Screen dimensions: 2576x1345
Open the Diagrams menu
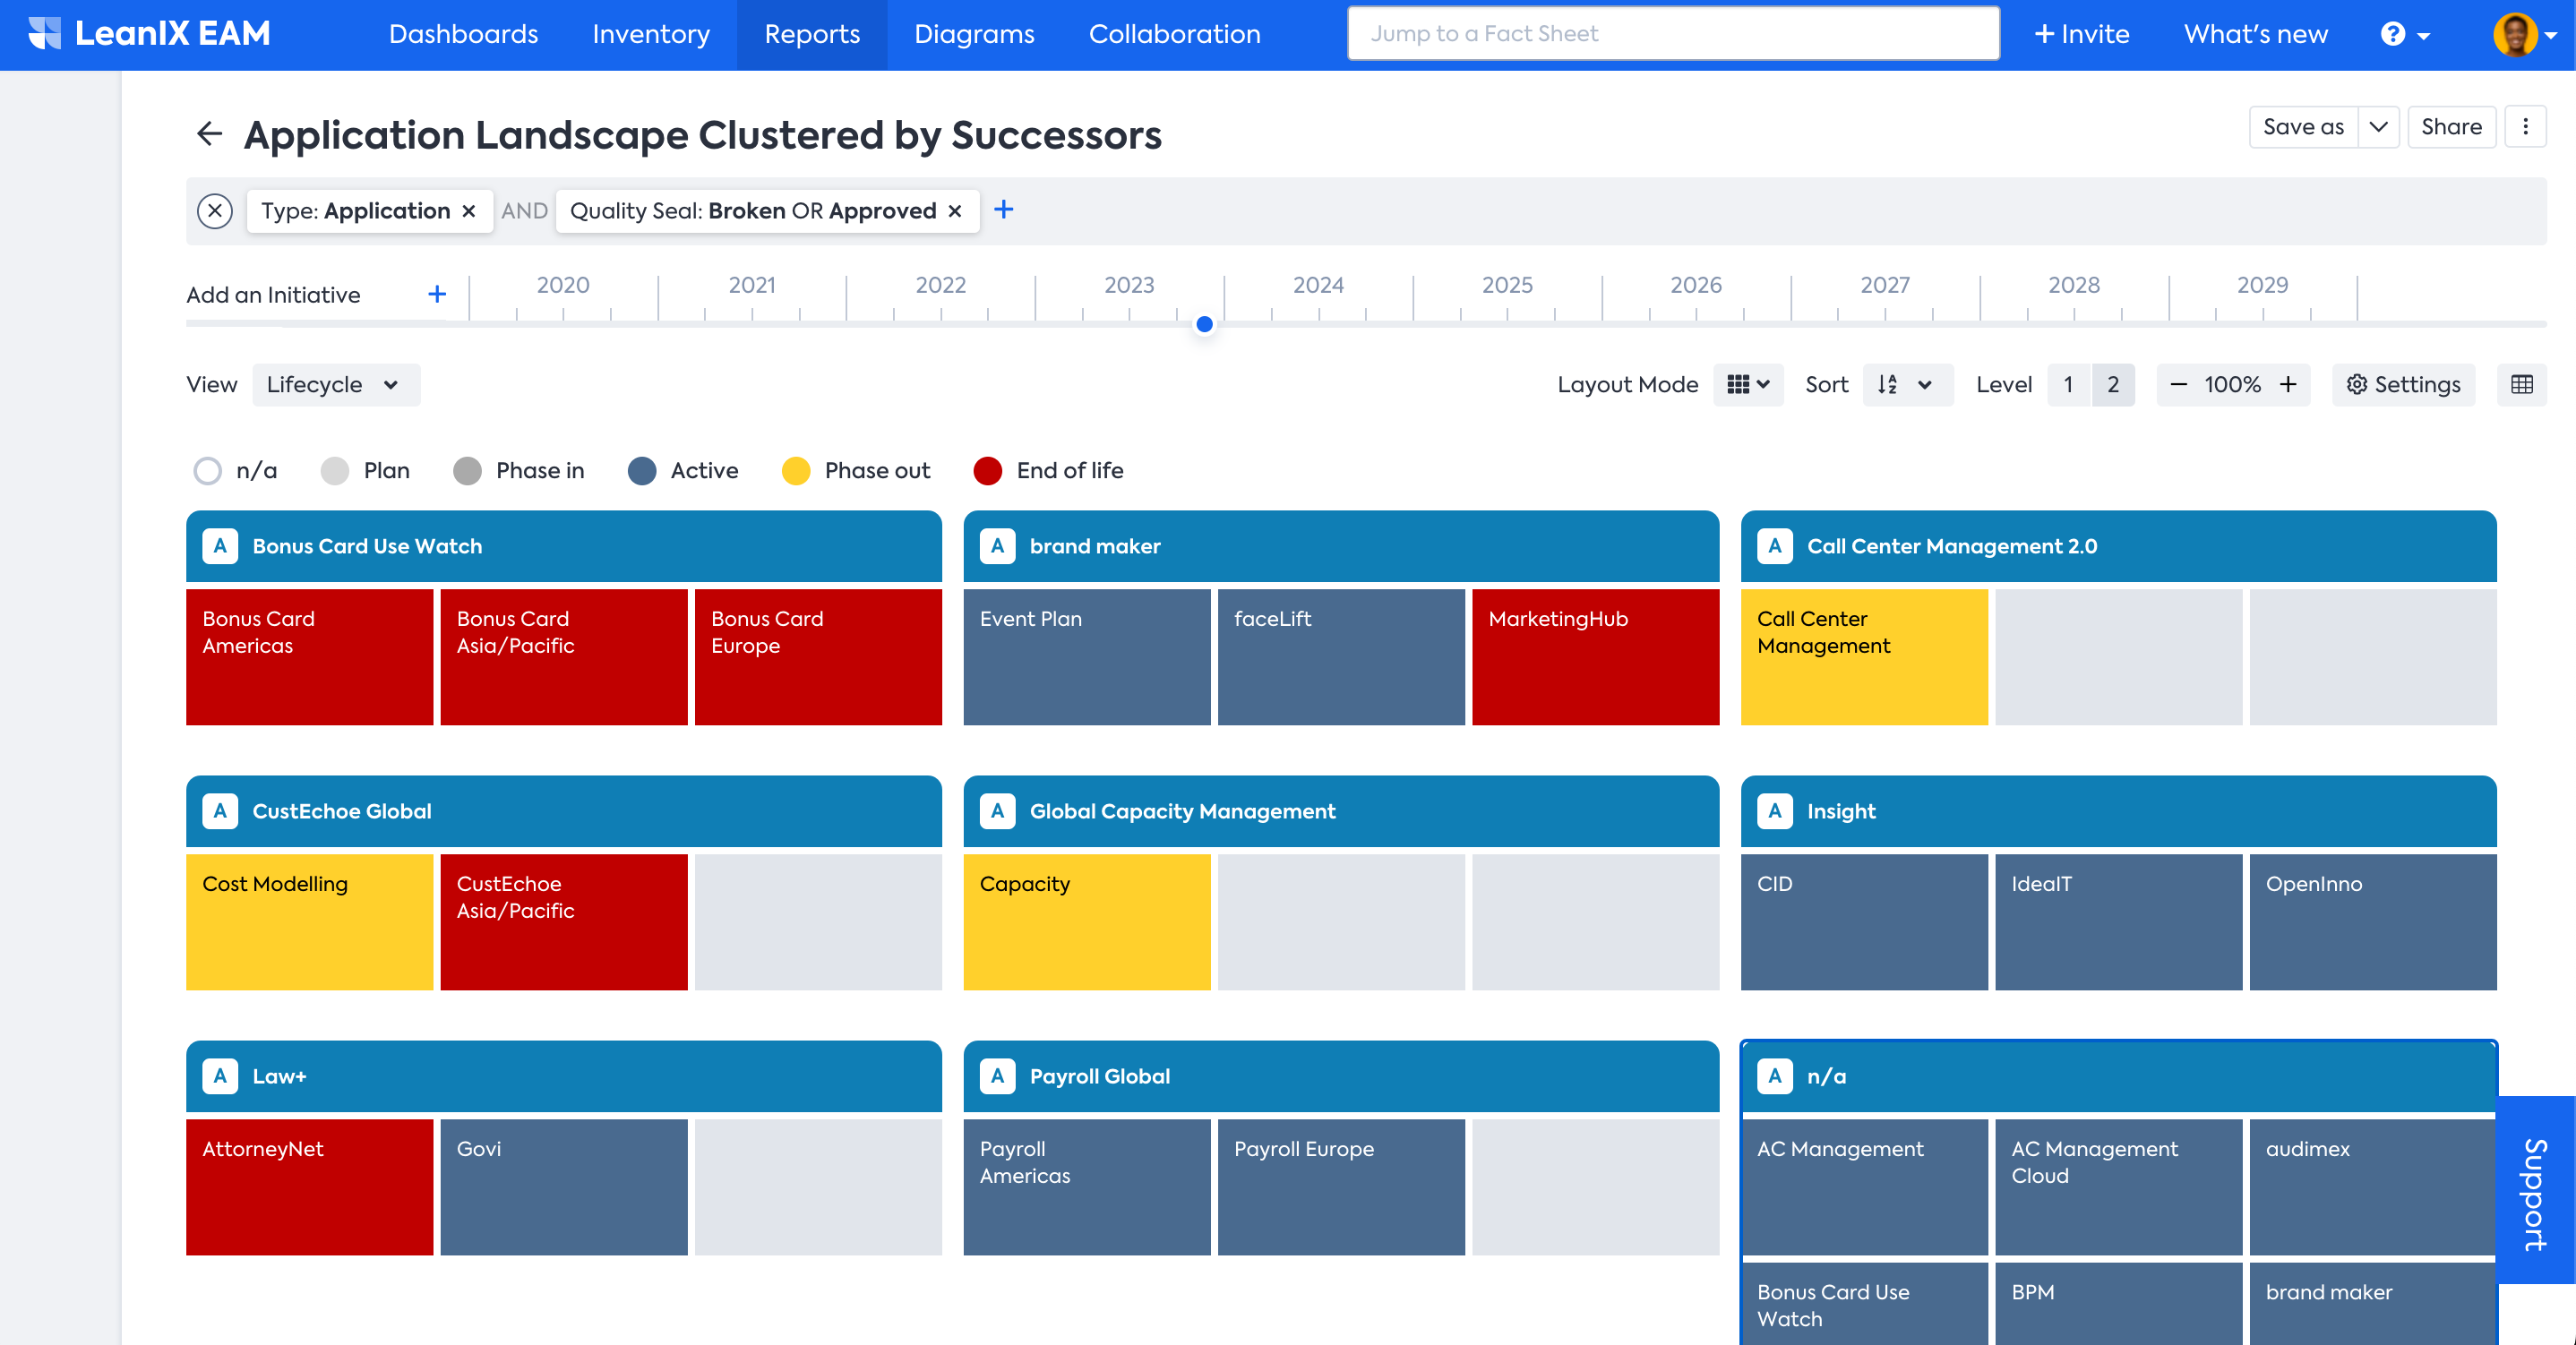[974, 34]
